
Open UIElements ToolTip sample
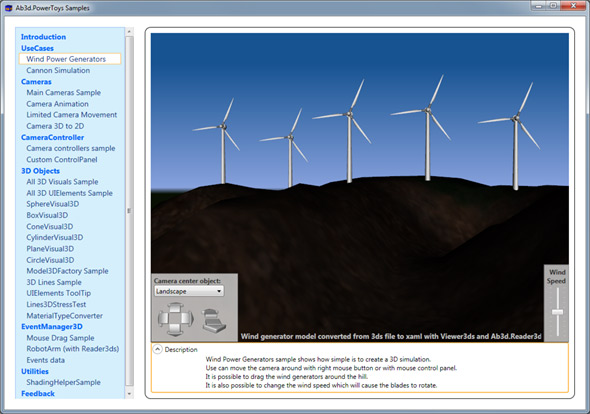tap(58, 293)
